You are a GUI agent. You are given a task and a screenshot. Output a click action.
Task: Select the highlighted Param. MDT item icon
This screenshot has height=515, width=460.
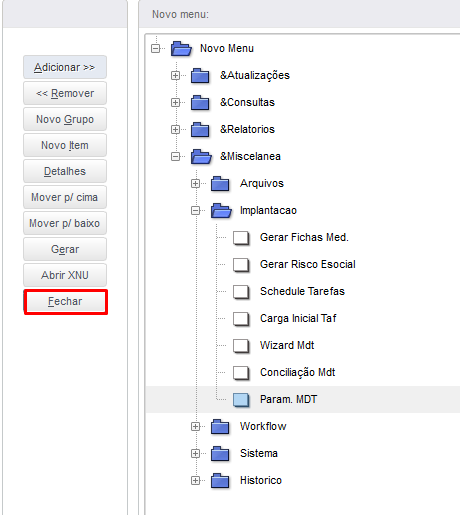click(241, 400)
